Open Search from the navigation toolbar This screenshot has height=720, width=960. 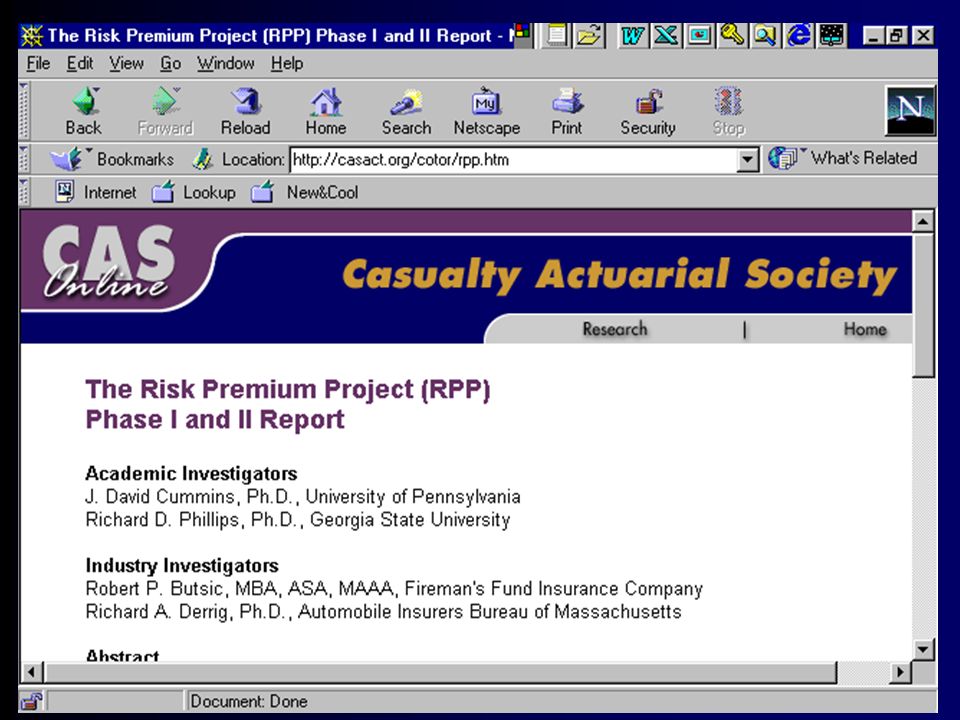[x=406, y=111]
